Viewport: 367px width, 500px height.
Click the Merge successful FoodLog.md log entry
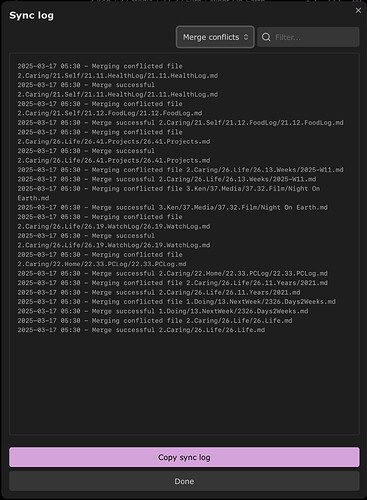click(180, 123)
